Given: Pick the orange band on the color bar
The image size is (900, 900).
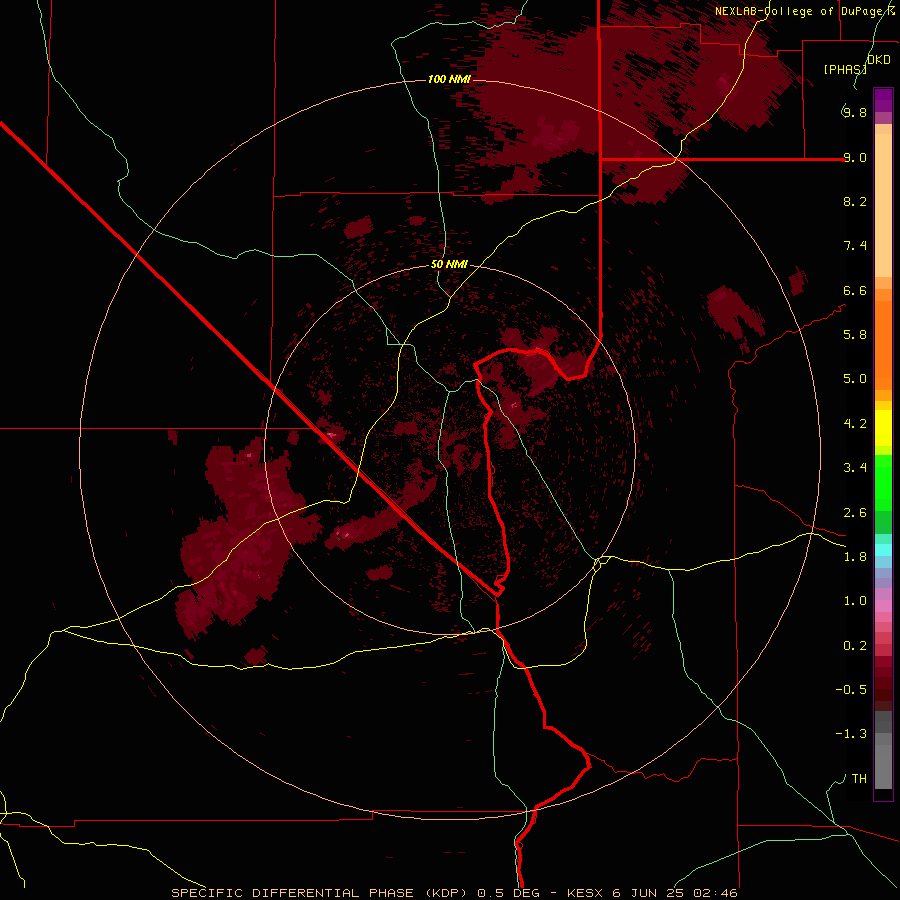Looking at the screenshot, I should tap(883, 345).
